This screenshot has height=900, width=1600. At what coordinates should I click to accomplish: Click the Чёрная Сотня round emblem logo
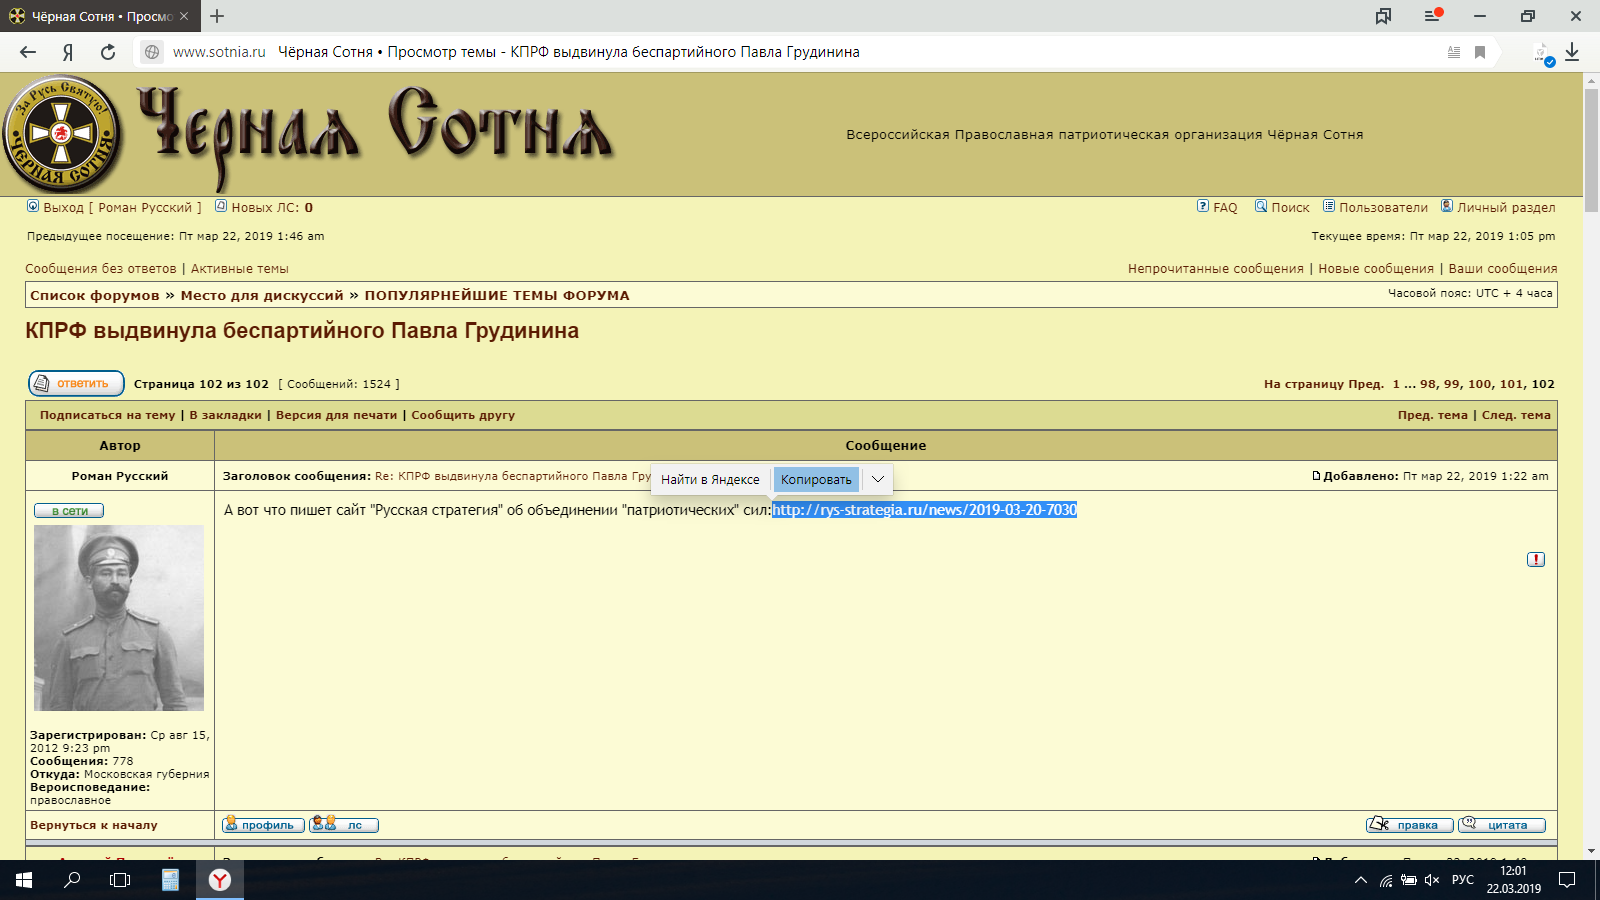point(62,134)
